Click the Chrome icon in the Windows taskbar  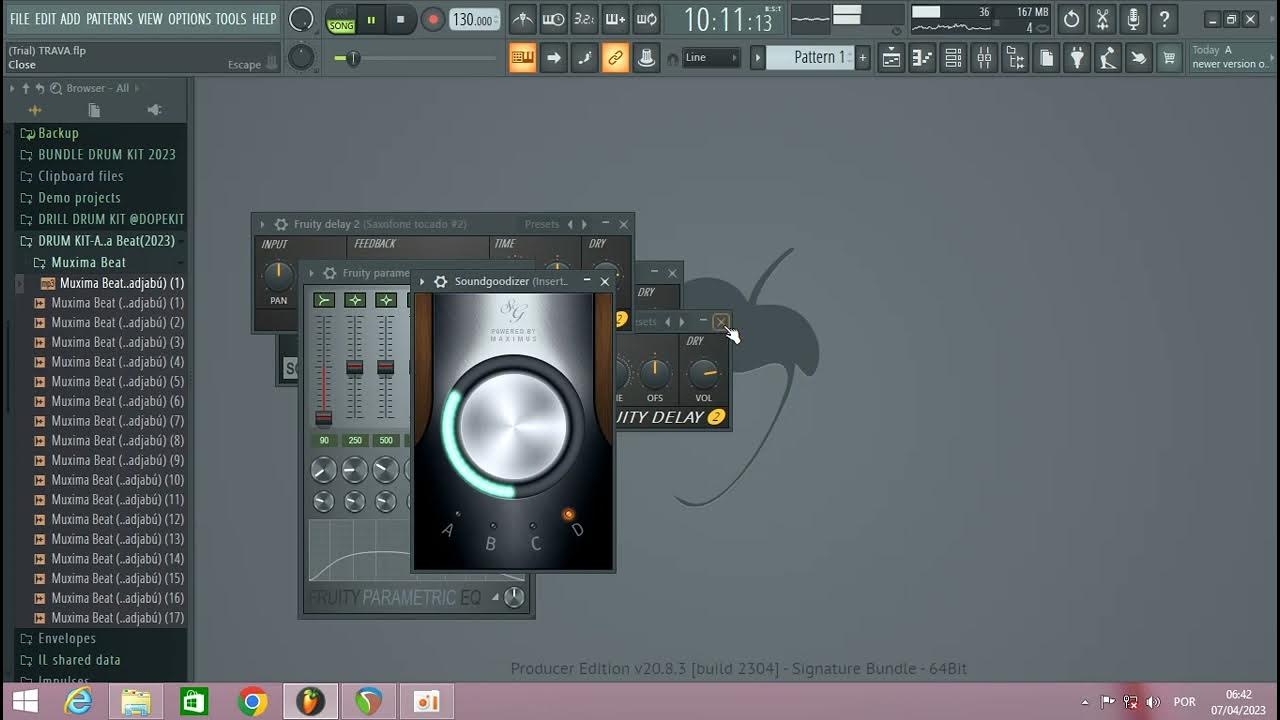pyautogui.click(x=253, y=702)
